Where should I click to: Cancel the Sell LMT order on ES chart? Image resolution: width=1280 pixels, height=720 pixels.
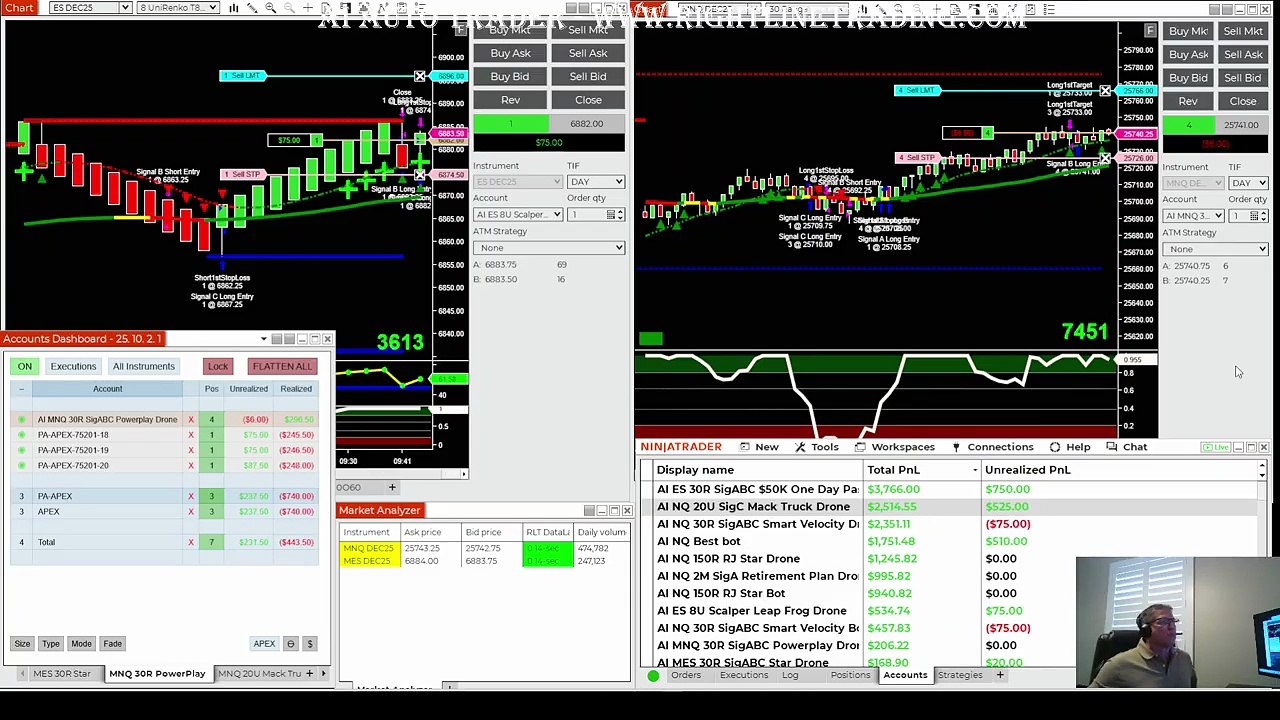[420, 76]
